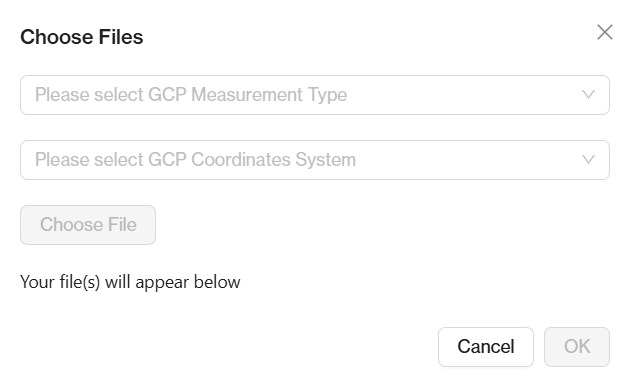Click the greyed-out OK button beside Cancel
This screenshot has width=631, height=383.
[x=577, y=347]
